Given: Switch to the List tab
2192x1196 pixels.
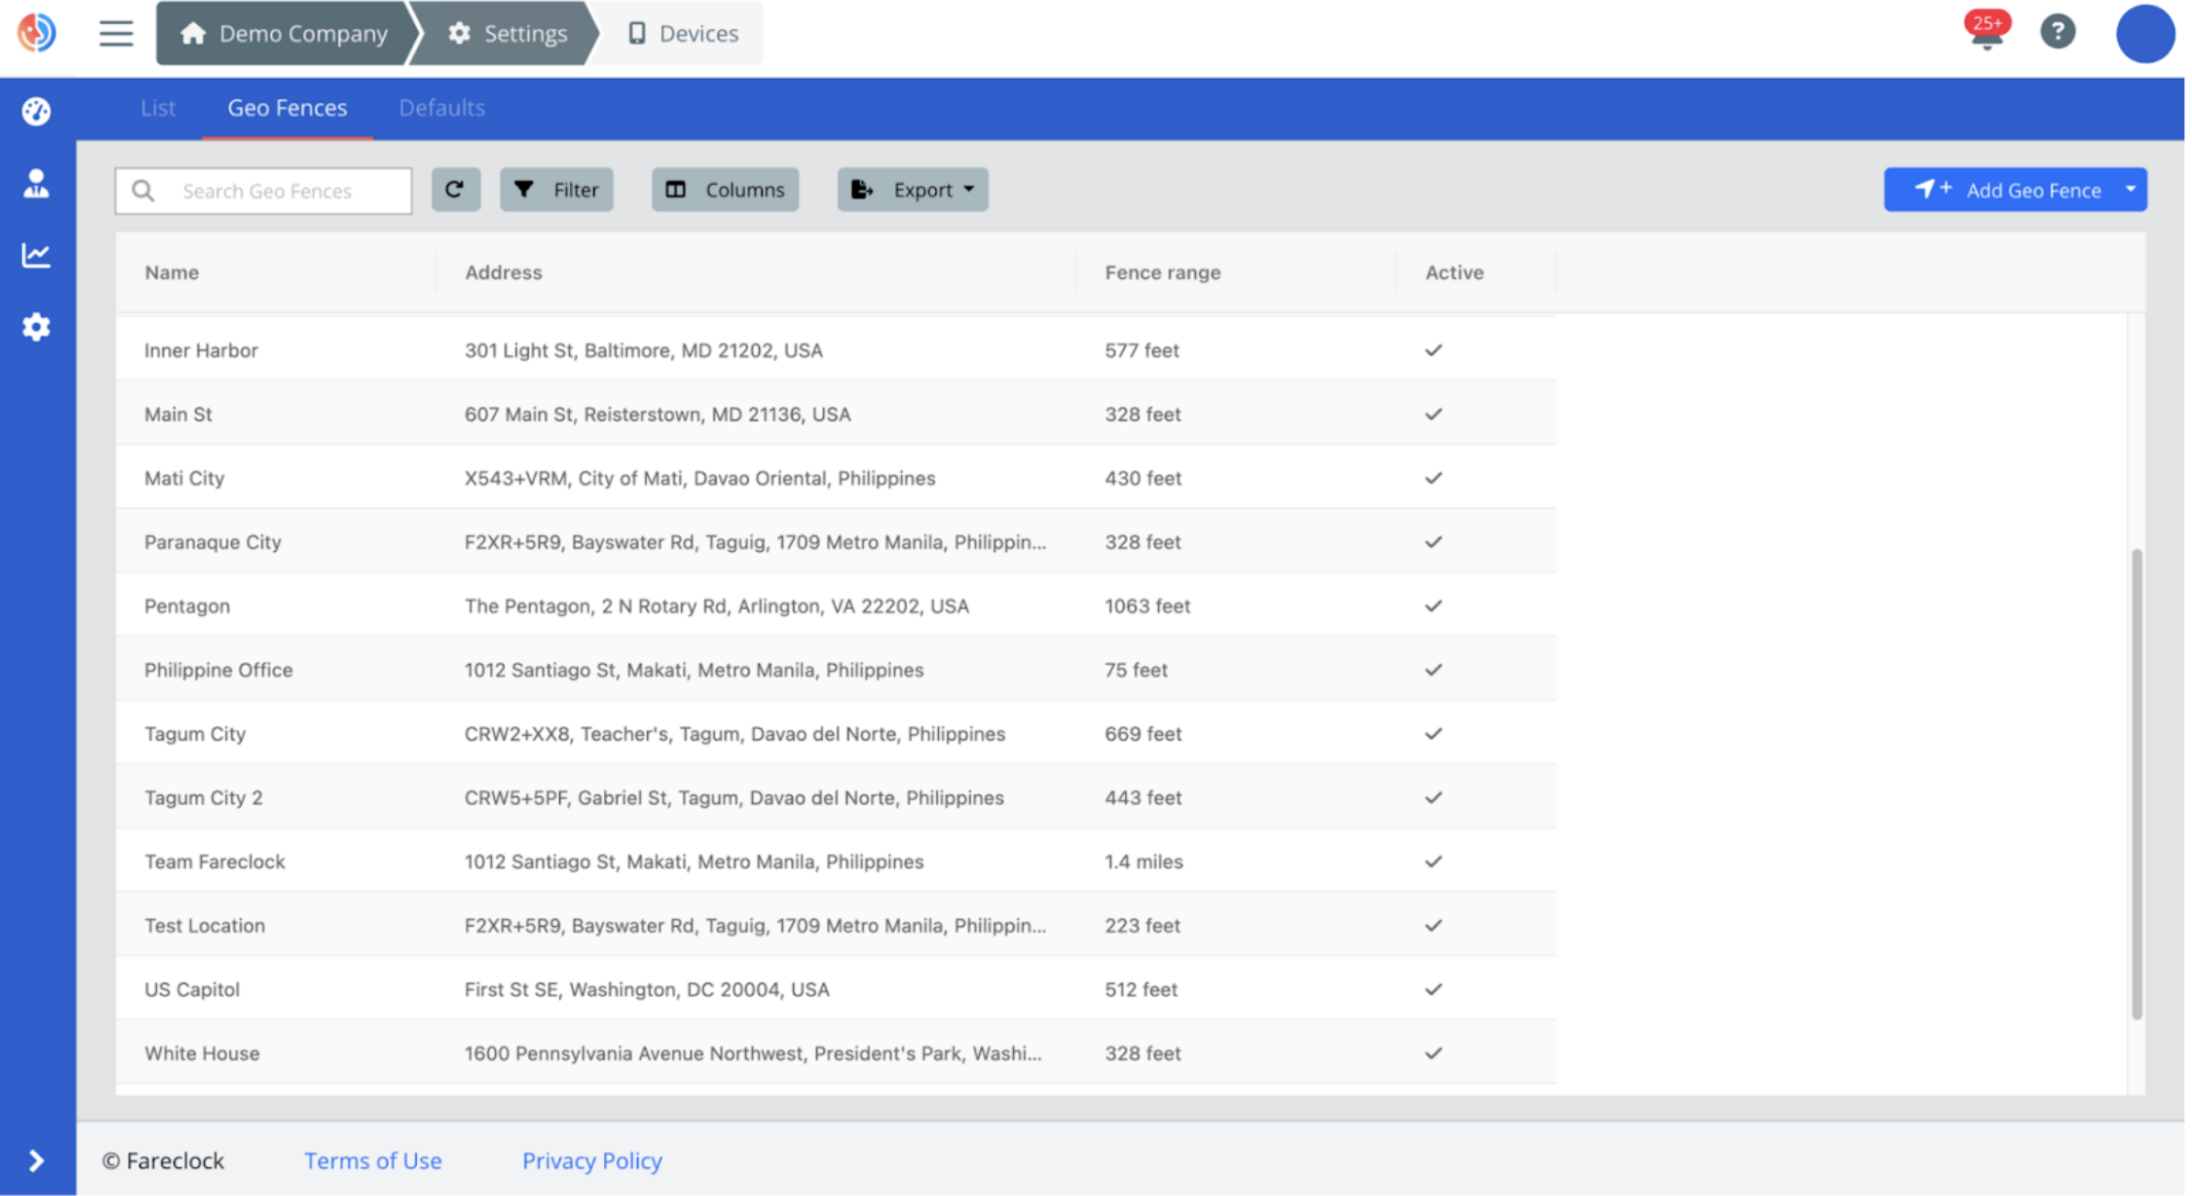Looking at the screenshot, I should [x=157, y=107].
